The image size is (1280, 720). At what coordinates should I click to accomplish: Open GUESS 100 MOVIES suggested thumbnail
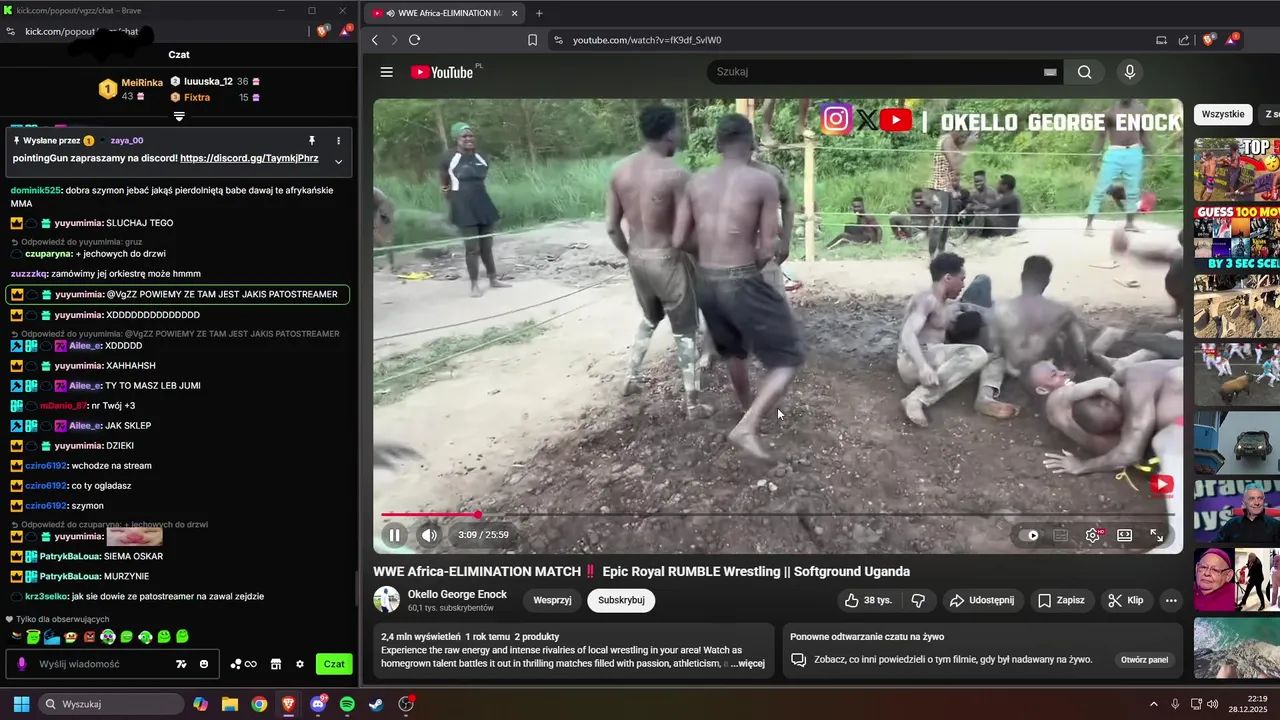pyautogui.click(x=1237, y=238)
